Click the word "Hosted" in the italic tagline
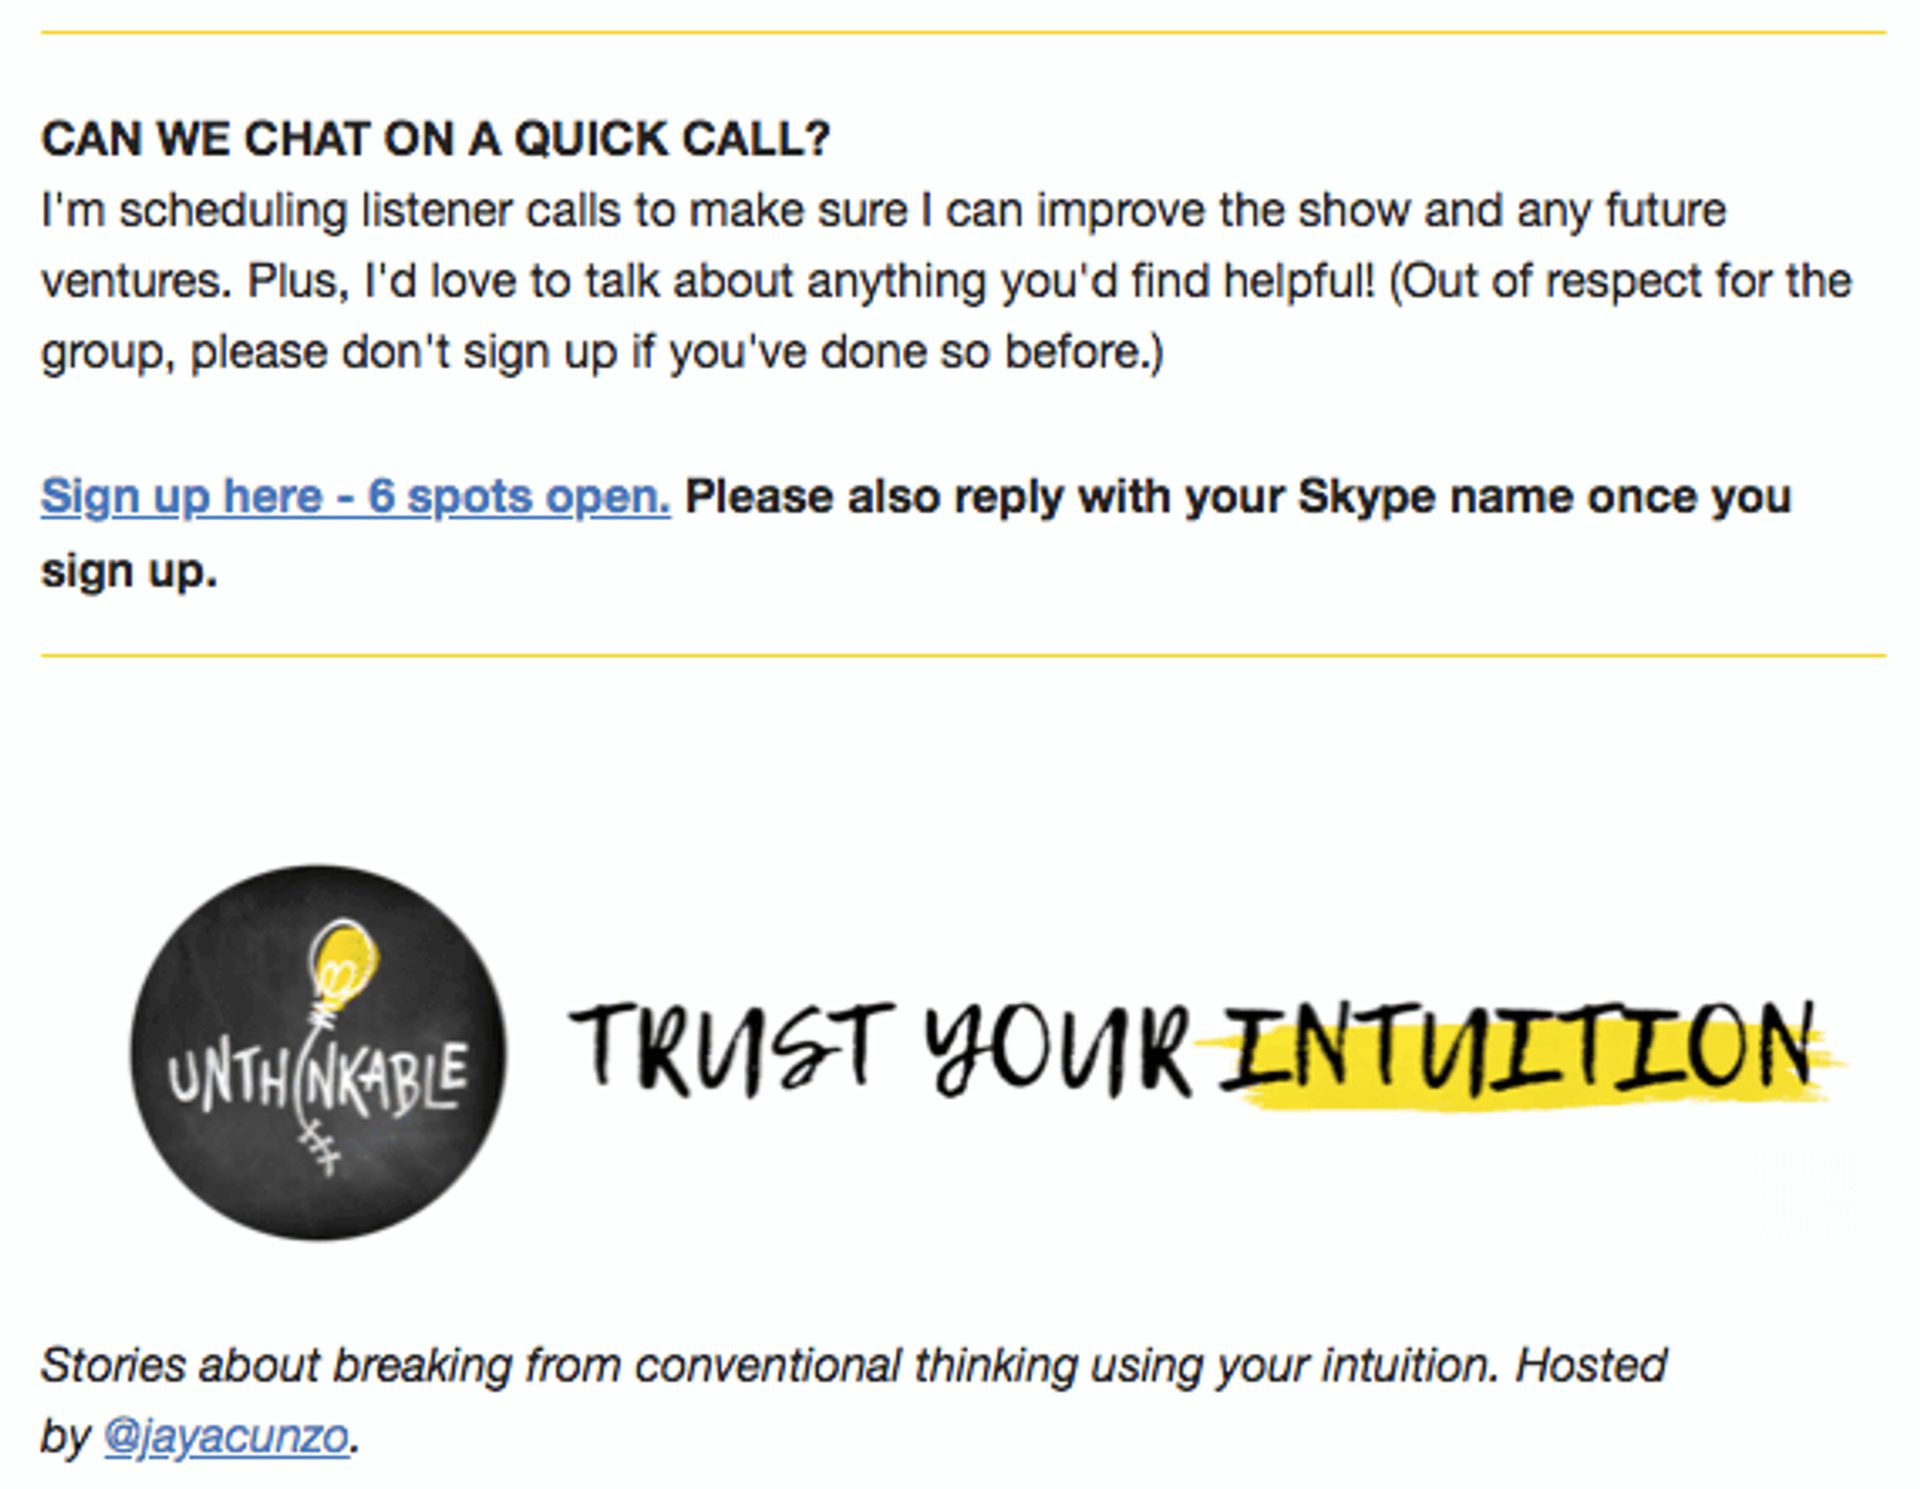 click(1590, 1365)
